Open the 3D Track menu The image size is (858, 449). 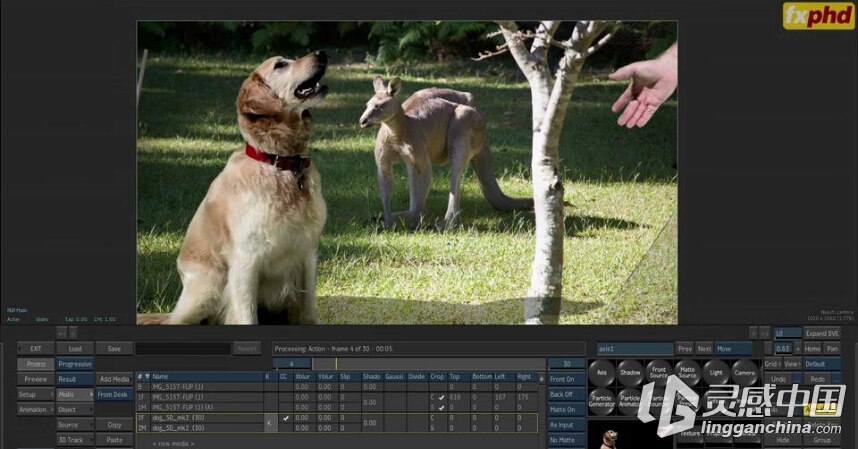(x=75, y=440)
